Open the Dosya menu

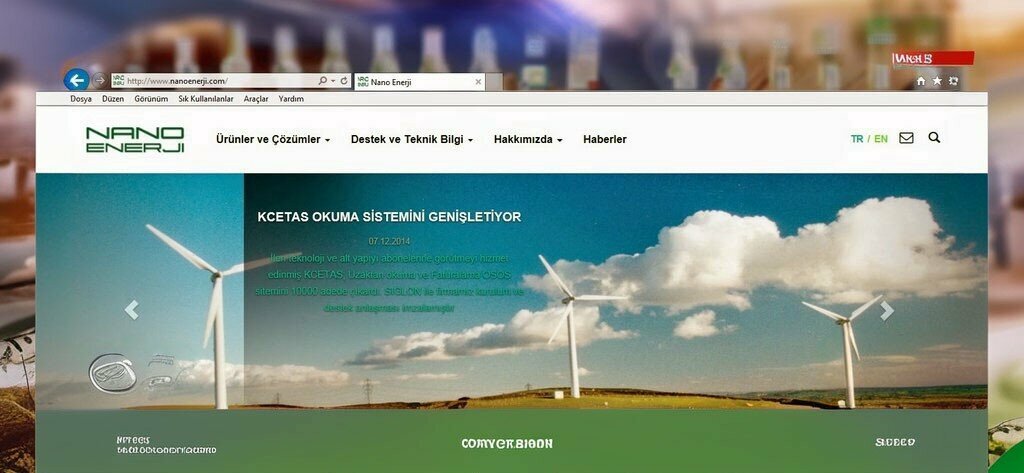81,99
